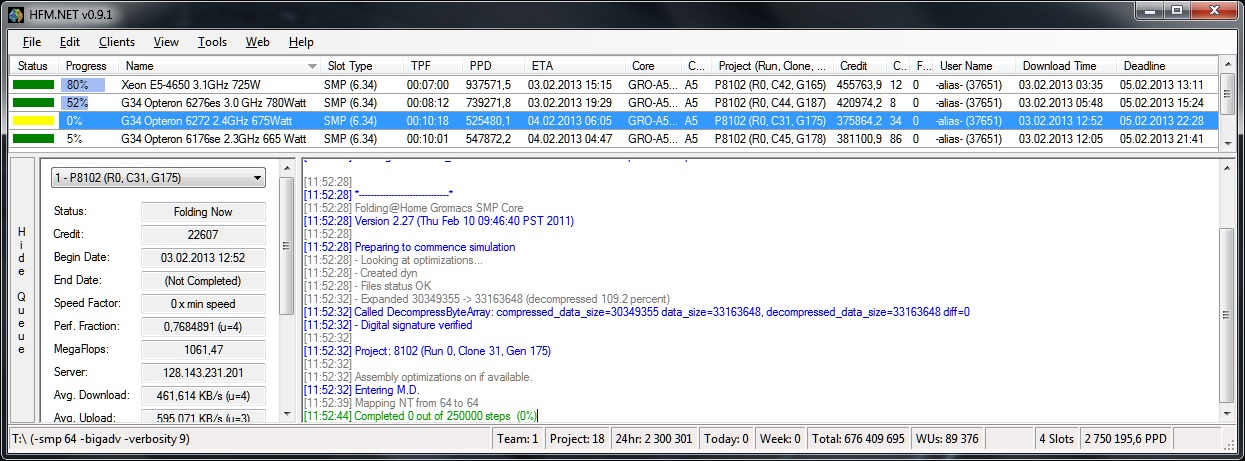Click log line Preparing to commence simulation
1245x461 pixels.
point(409,247)
